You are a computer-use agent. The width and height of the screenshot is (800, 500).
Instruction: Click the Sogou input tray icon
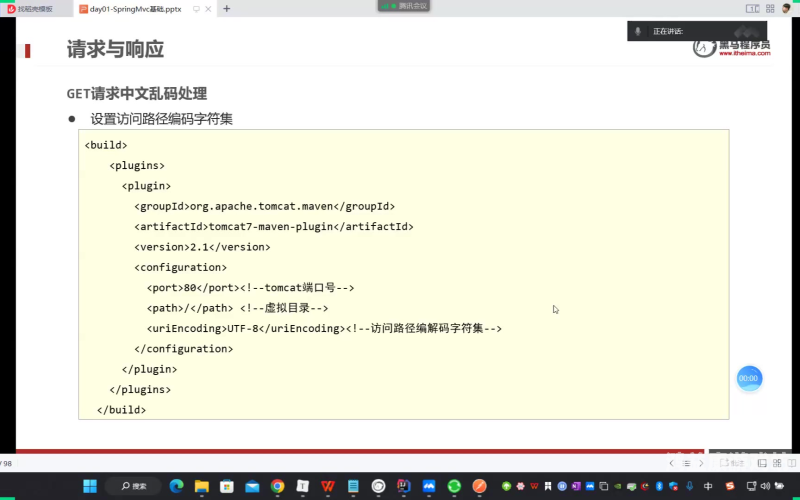[730, 486]
